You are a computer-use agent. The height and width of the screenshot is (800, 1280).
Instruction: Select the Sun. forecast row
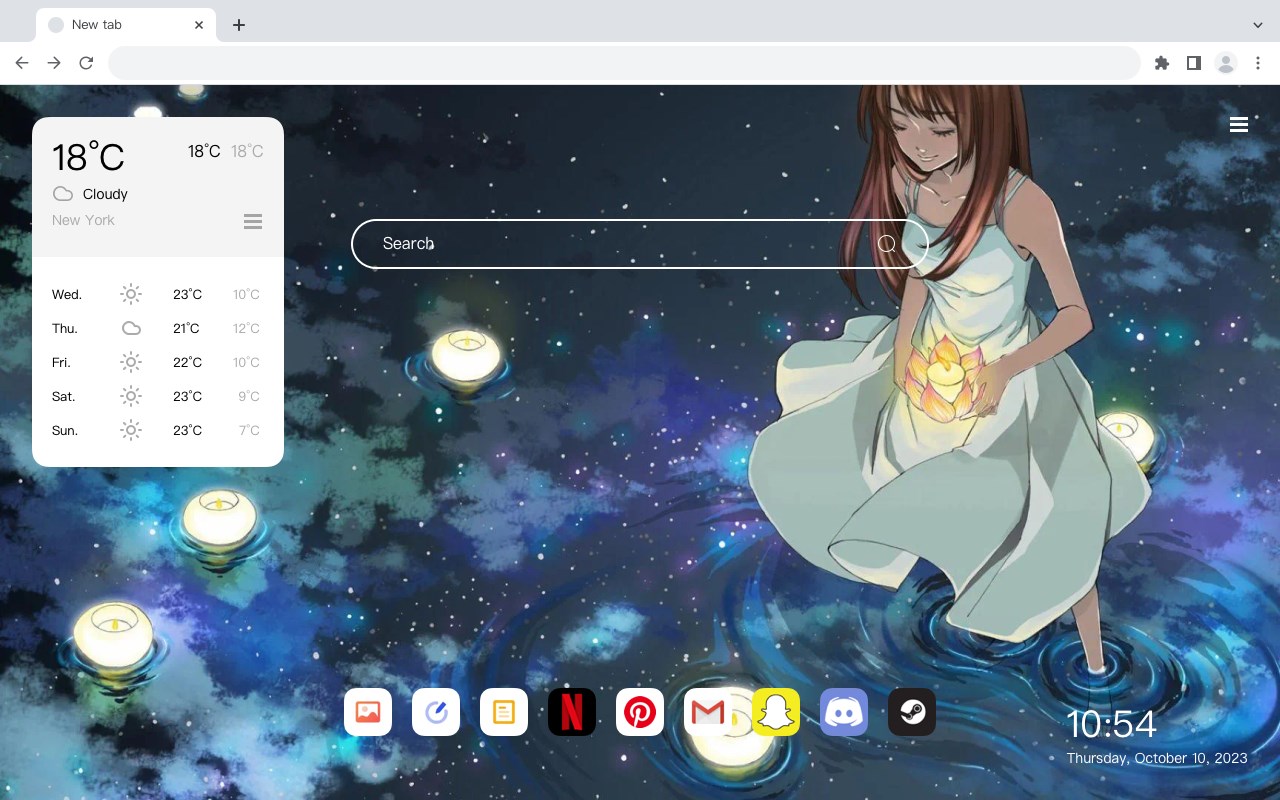(x=158, y=430)
